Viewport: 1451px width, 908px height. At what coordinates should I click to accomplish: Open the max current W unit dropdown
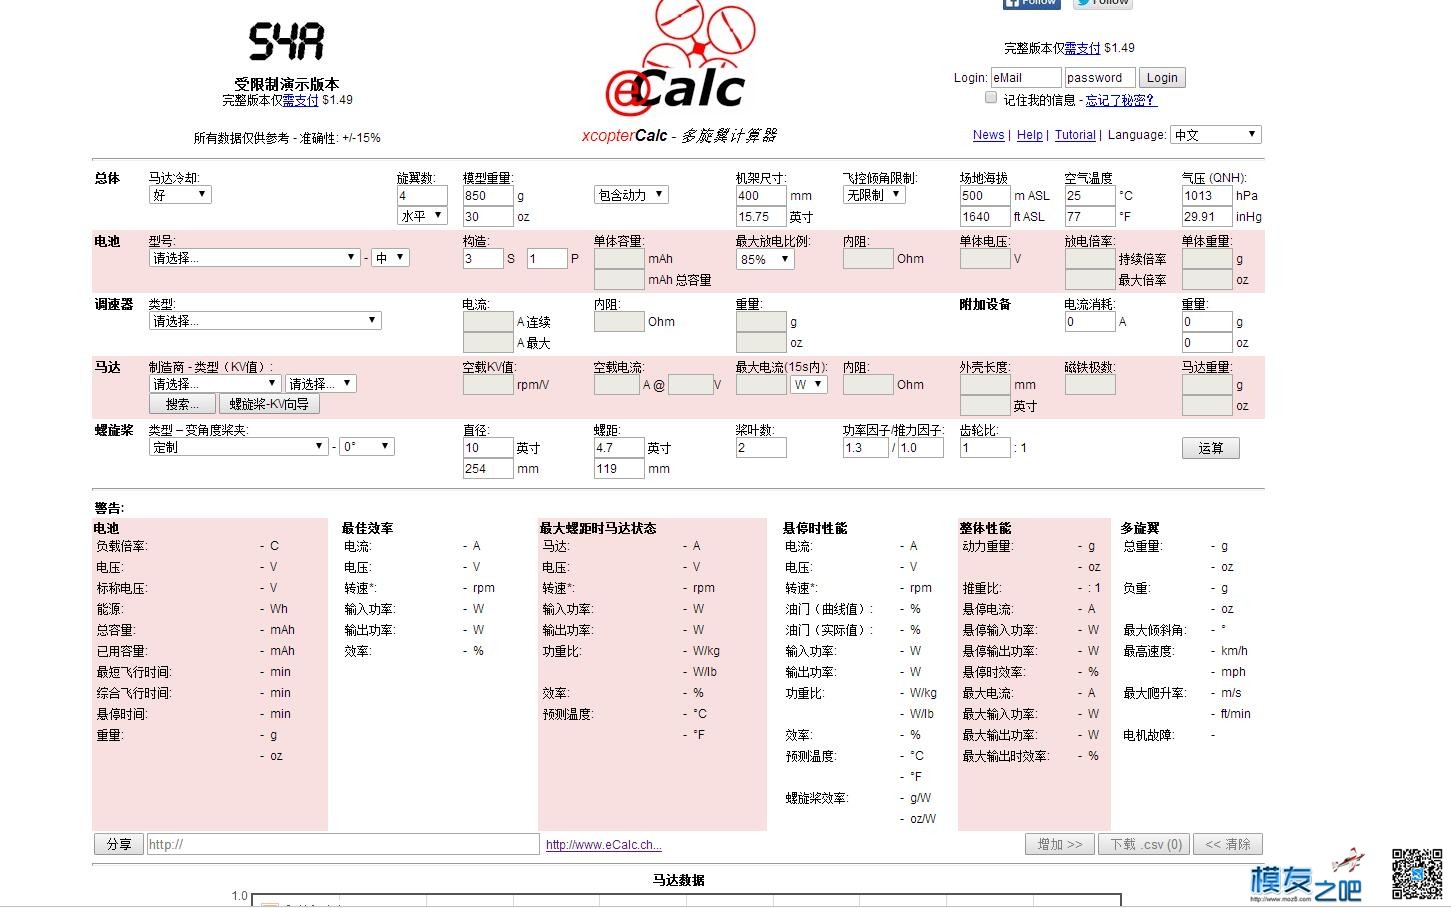(x=808, y=384)
